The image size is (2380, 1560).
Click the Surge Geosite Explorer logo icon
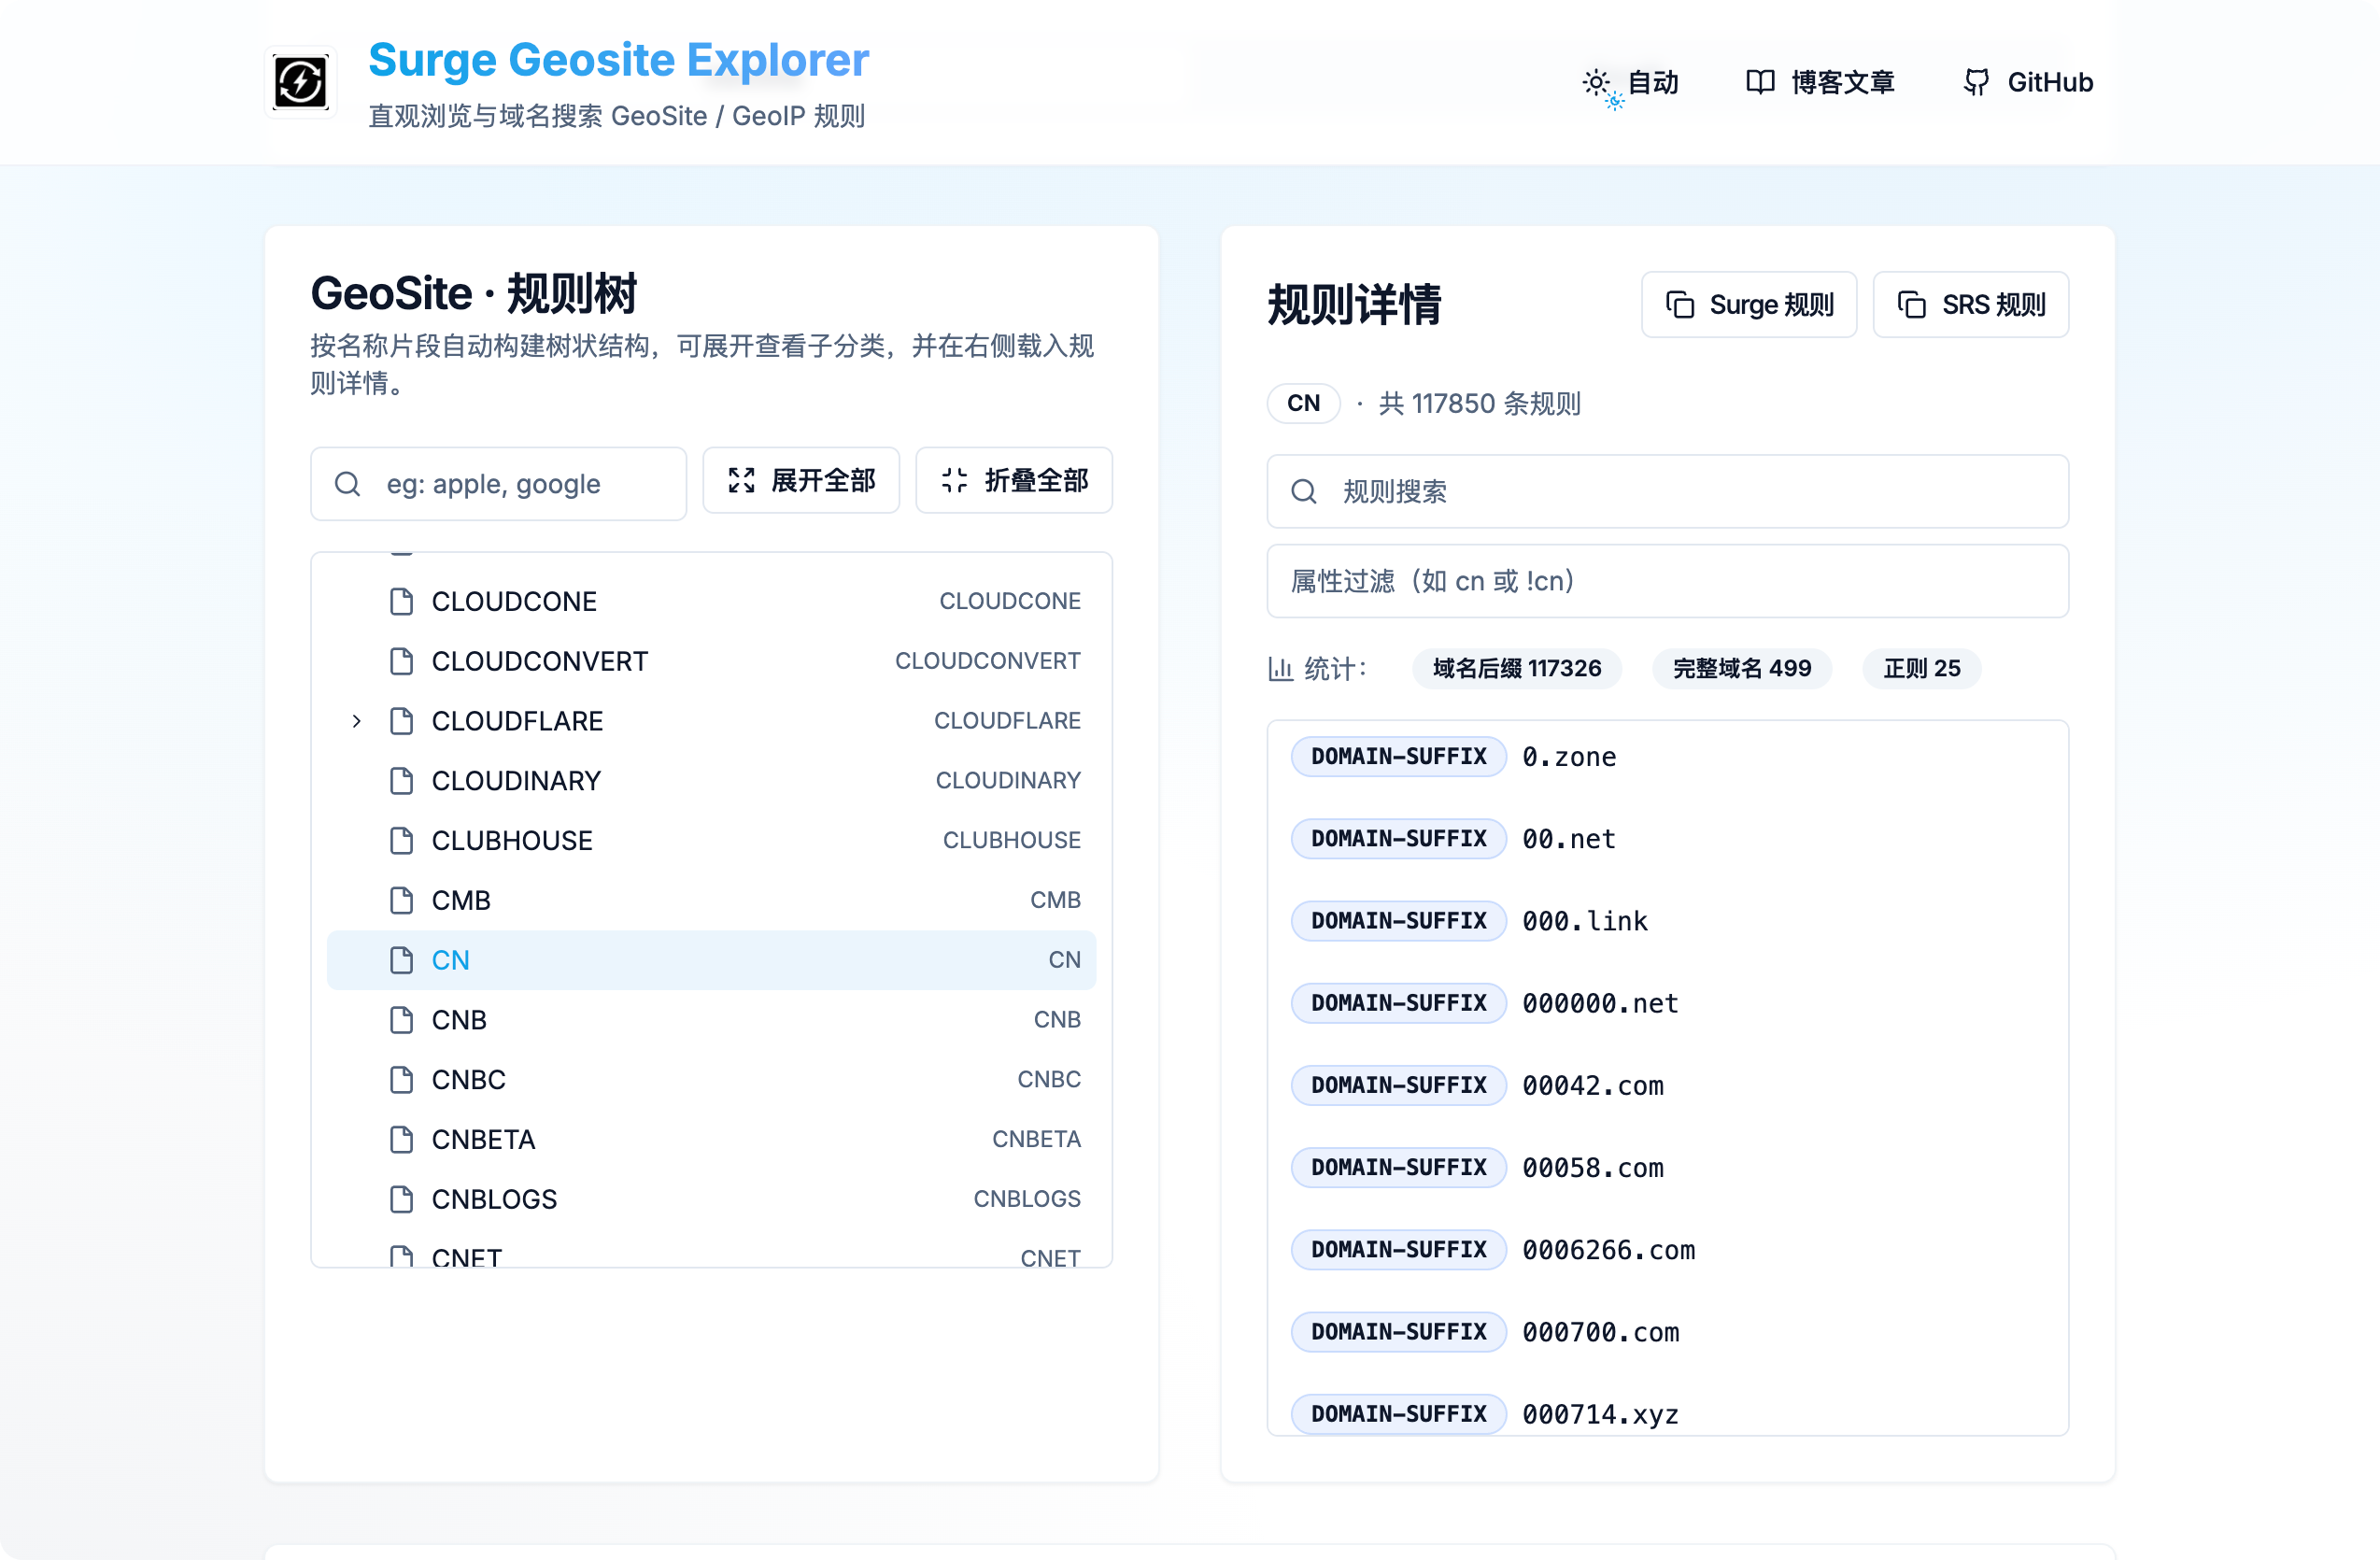[x=300, y=82]
